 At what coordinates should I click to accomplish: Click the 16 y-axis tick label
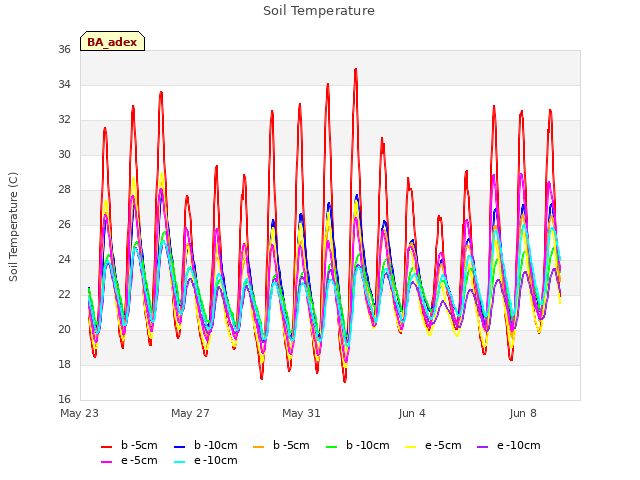click(x=64, y=400)
